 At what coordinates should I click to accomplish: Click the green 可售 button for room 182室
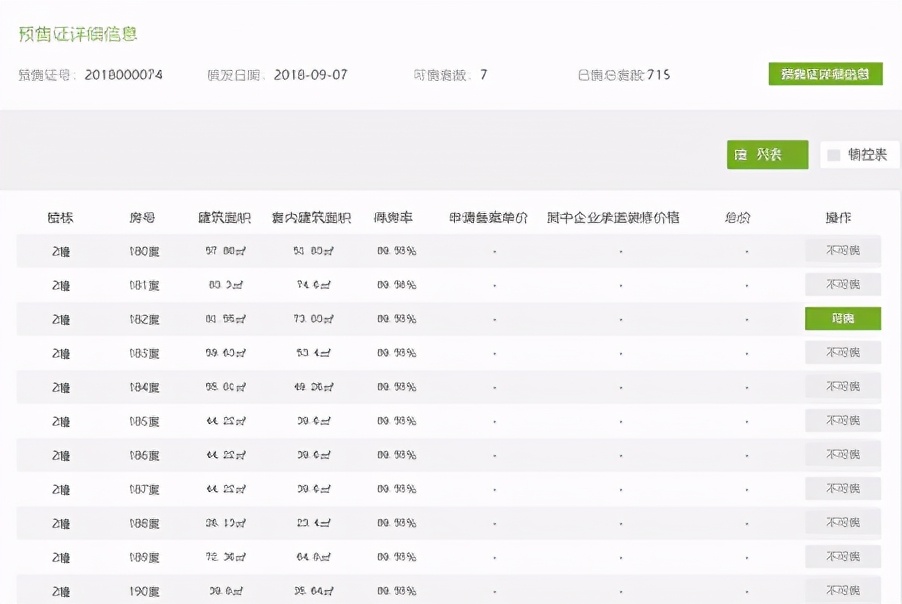coord(842,318)
